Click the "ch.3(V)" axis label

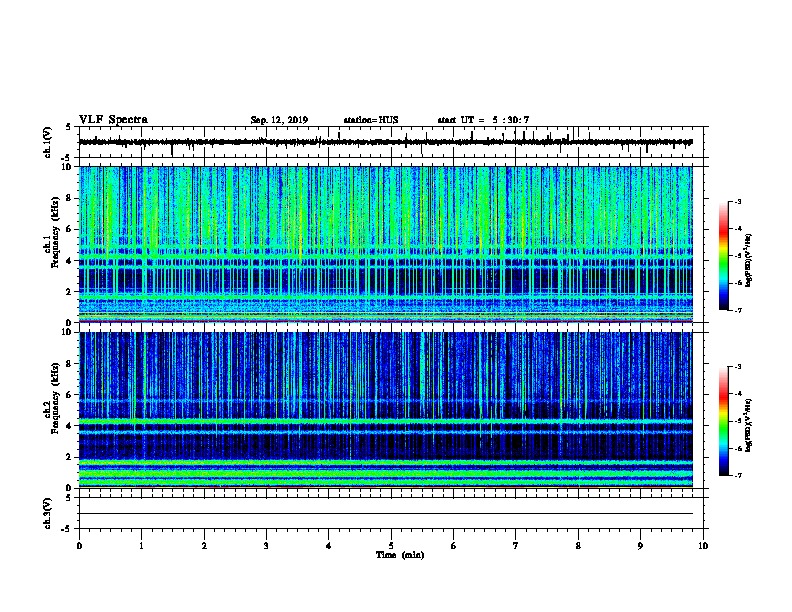48,513
